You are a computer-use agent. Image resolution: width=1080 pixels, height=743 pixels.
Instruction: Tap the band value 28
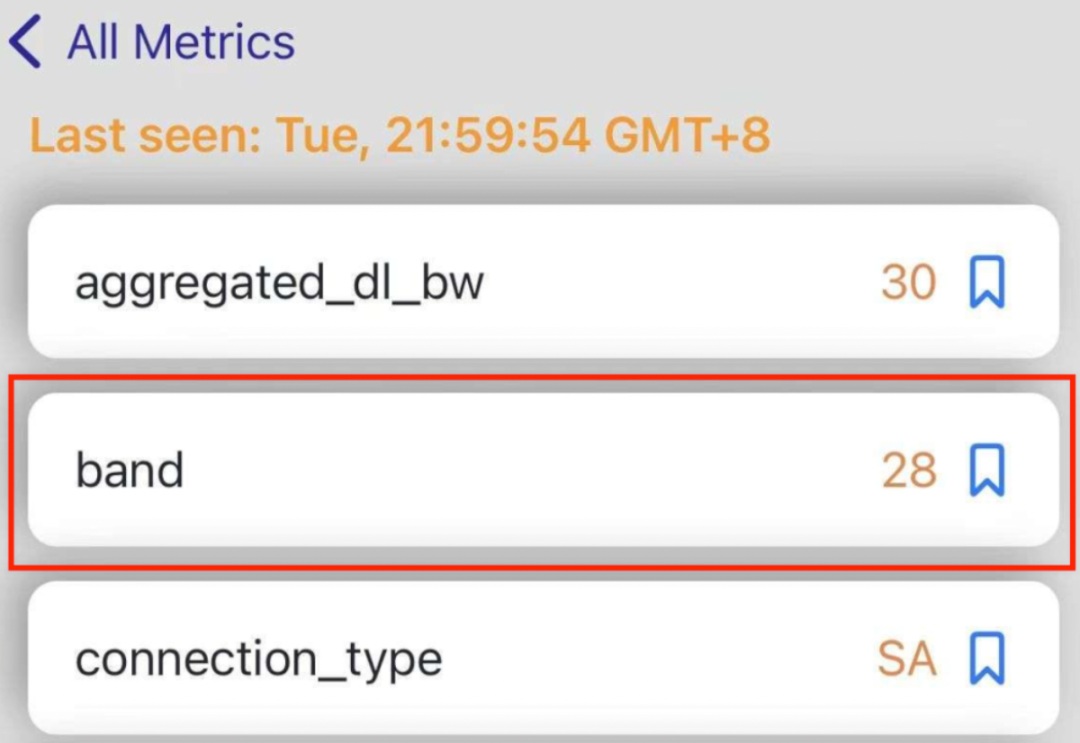909,471
